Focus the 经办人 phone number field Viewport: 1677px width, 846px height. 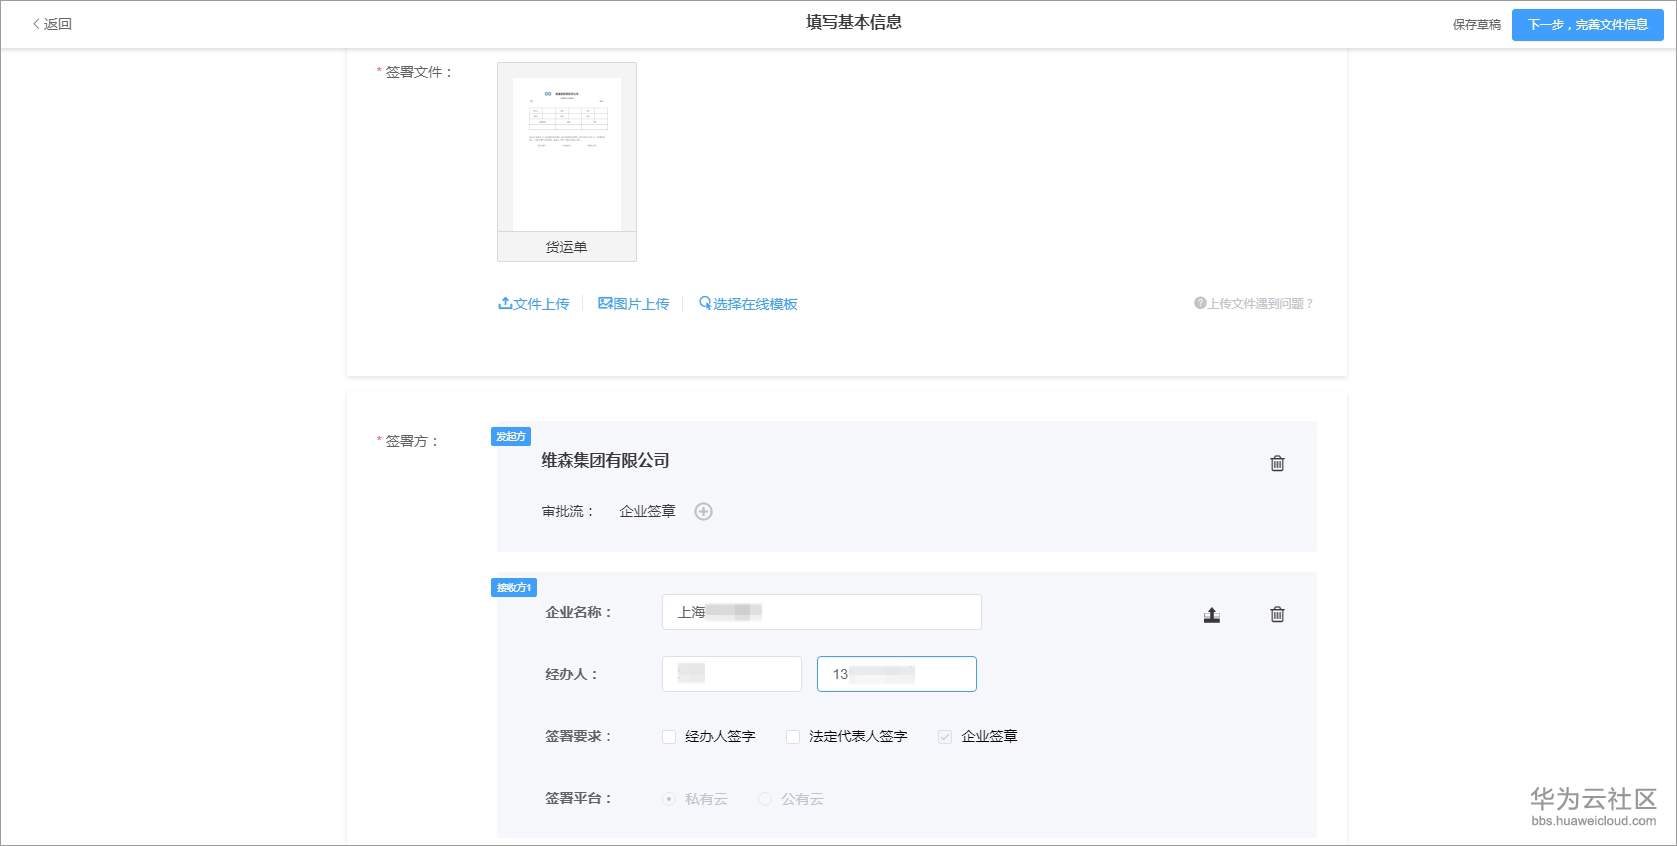897,674
